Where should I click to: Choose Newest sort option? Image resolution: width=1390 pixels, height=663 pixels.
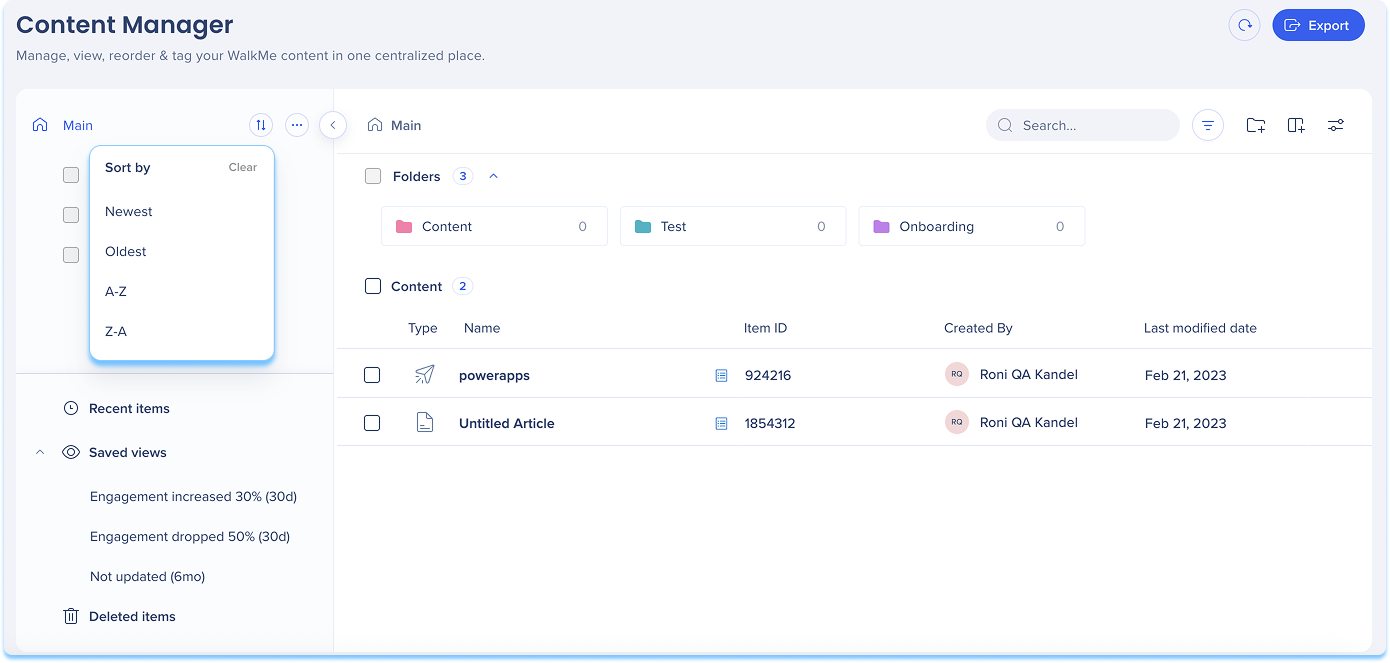[x=129, y=212]
